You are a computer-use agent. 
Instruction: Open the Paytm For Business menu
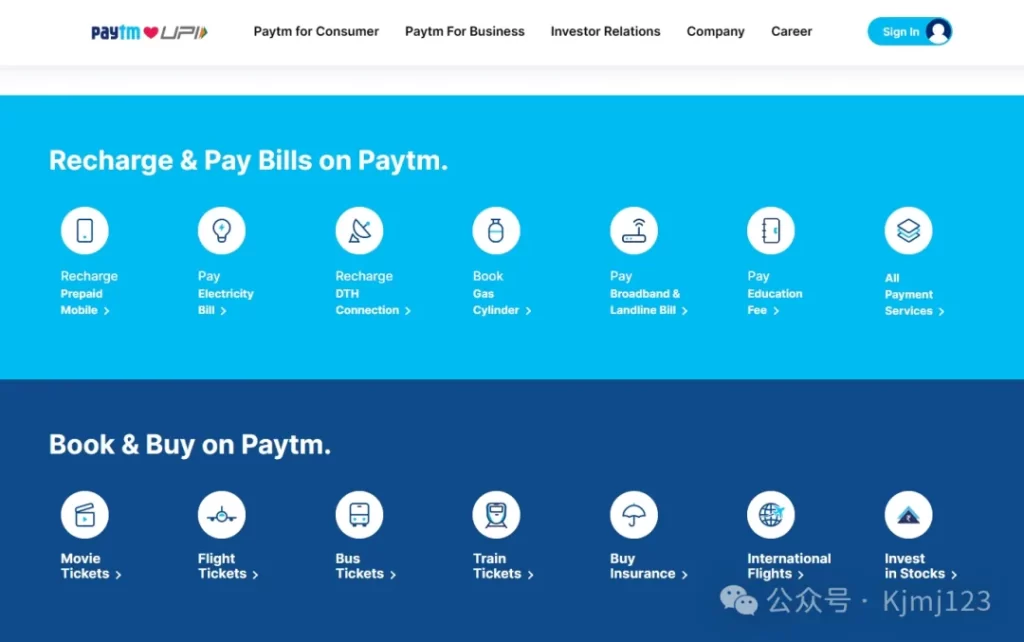pyautogui.click(x=464, y=31)
